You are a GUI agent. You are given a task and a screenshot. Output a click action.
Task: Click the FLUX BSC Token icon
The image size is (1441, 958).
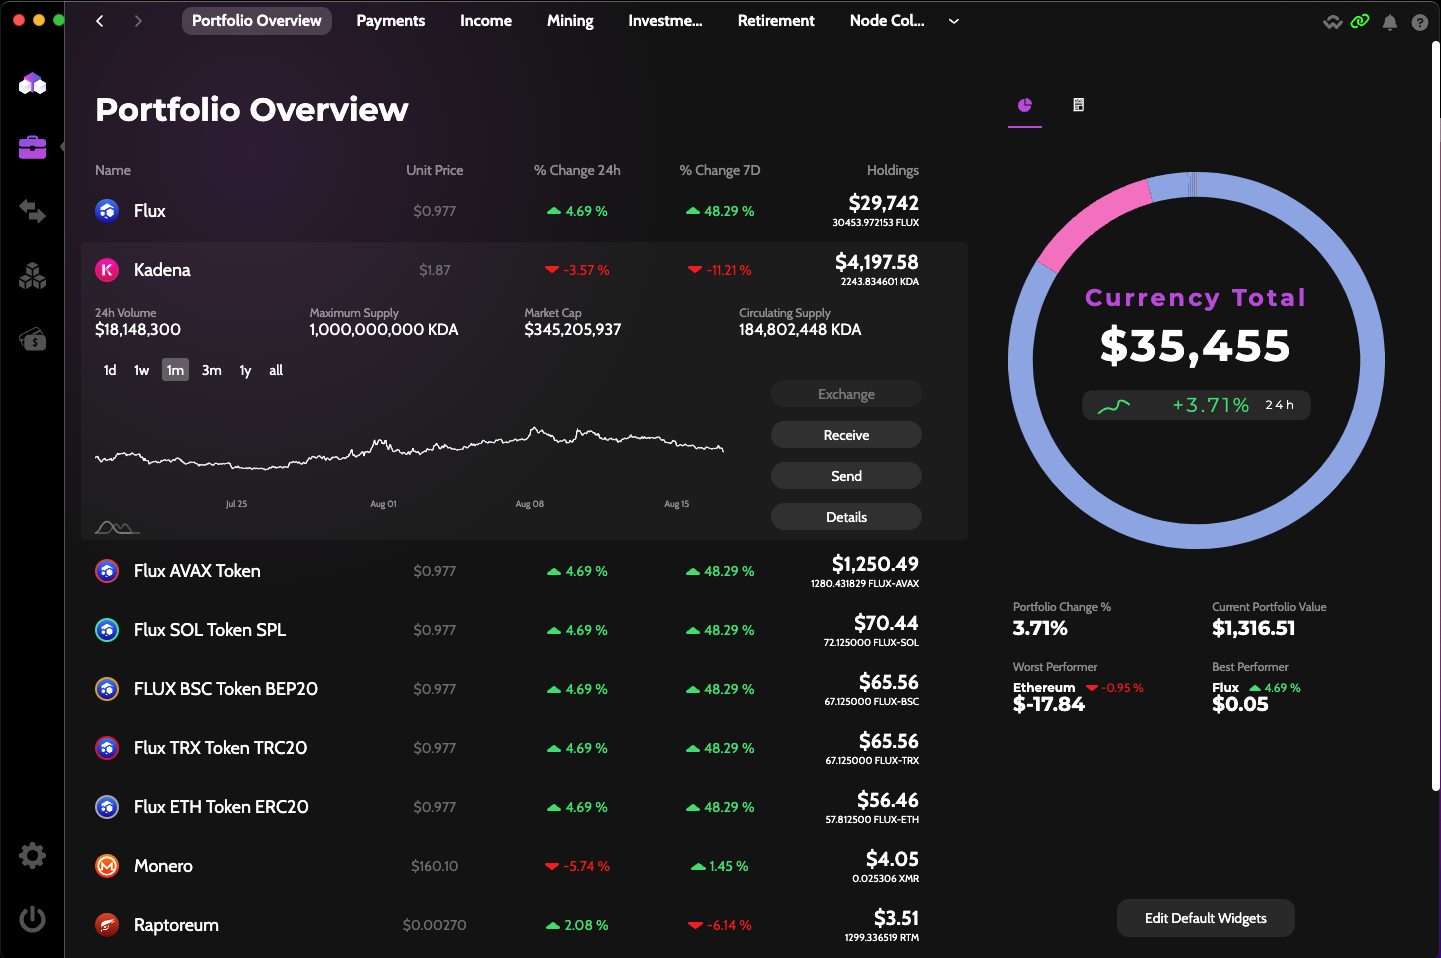[x=107, y=689]
